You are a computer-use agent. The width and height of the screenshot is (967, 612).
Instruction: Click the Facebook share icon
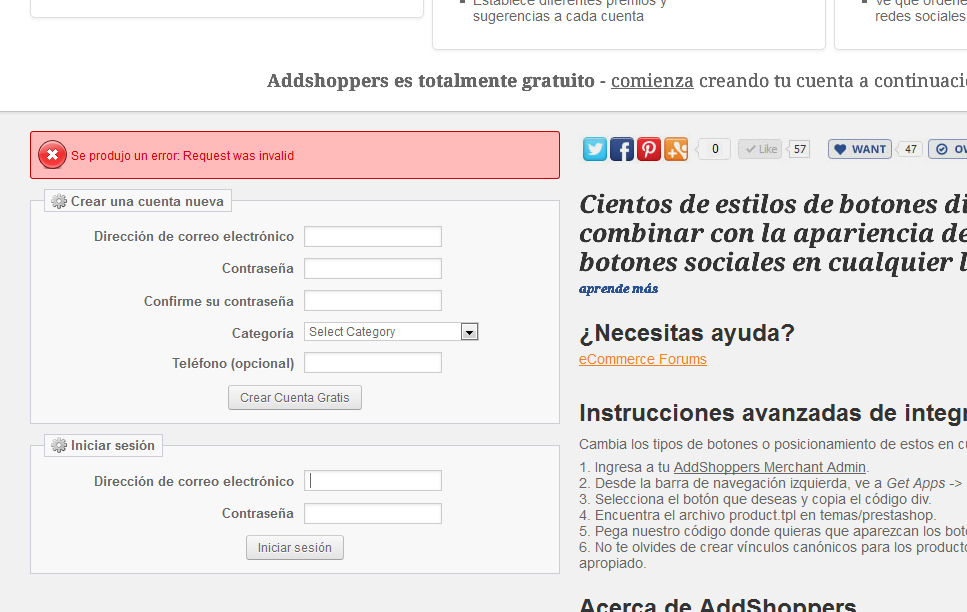coord(622,149)
